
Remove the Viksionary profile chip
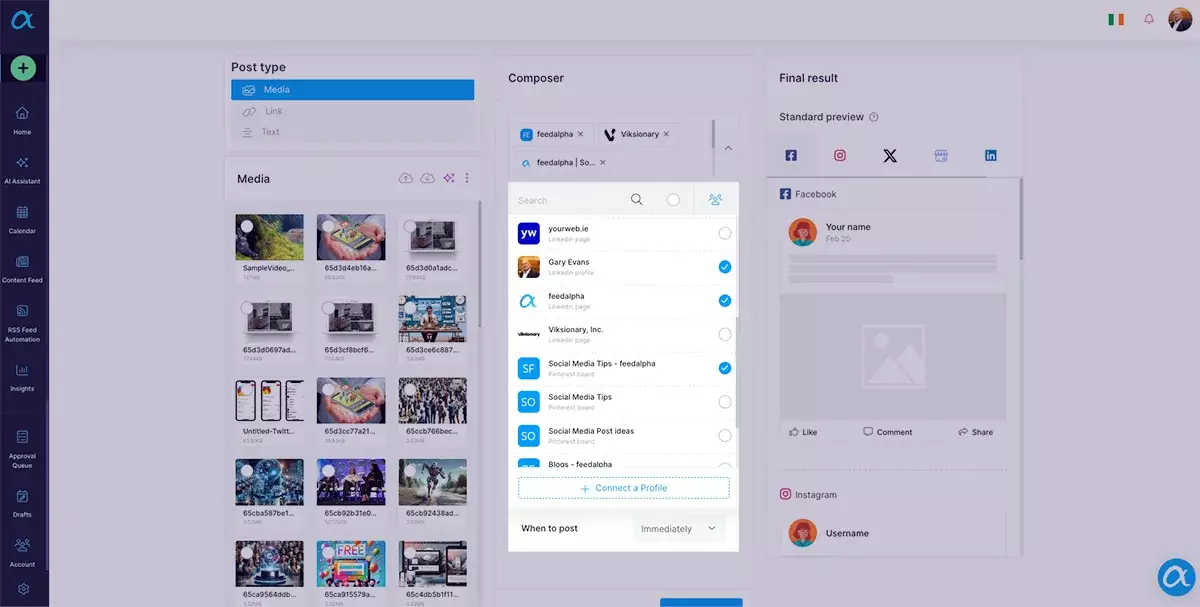pos(666,134)
